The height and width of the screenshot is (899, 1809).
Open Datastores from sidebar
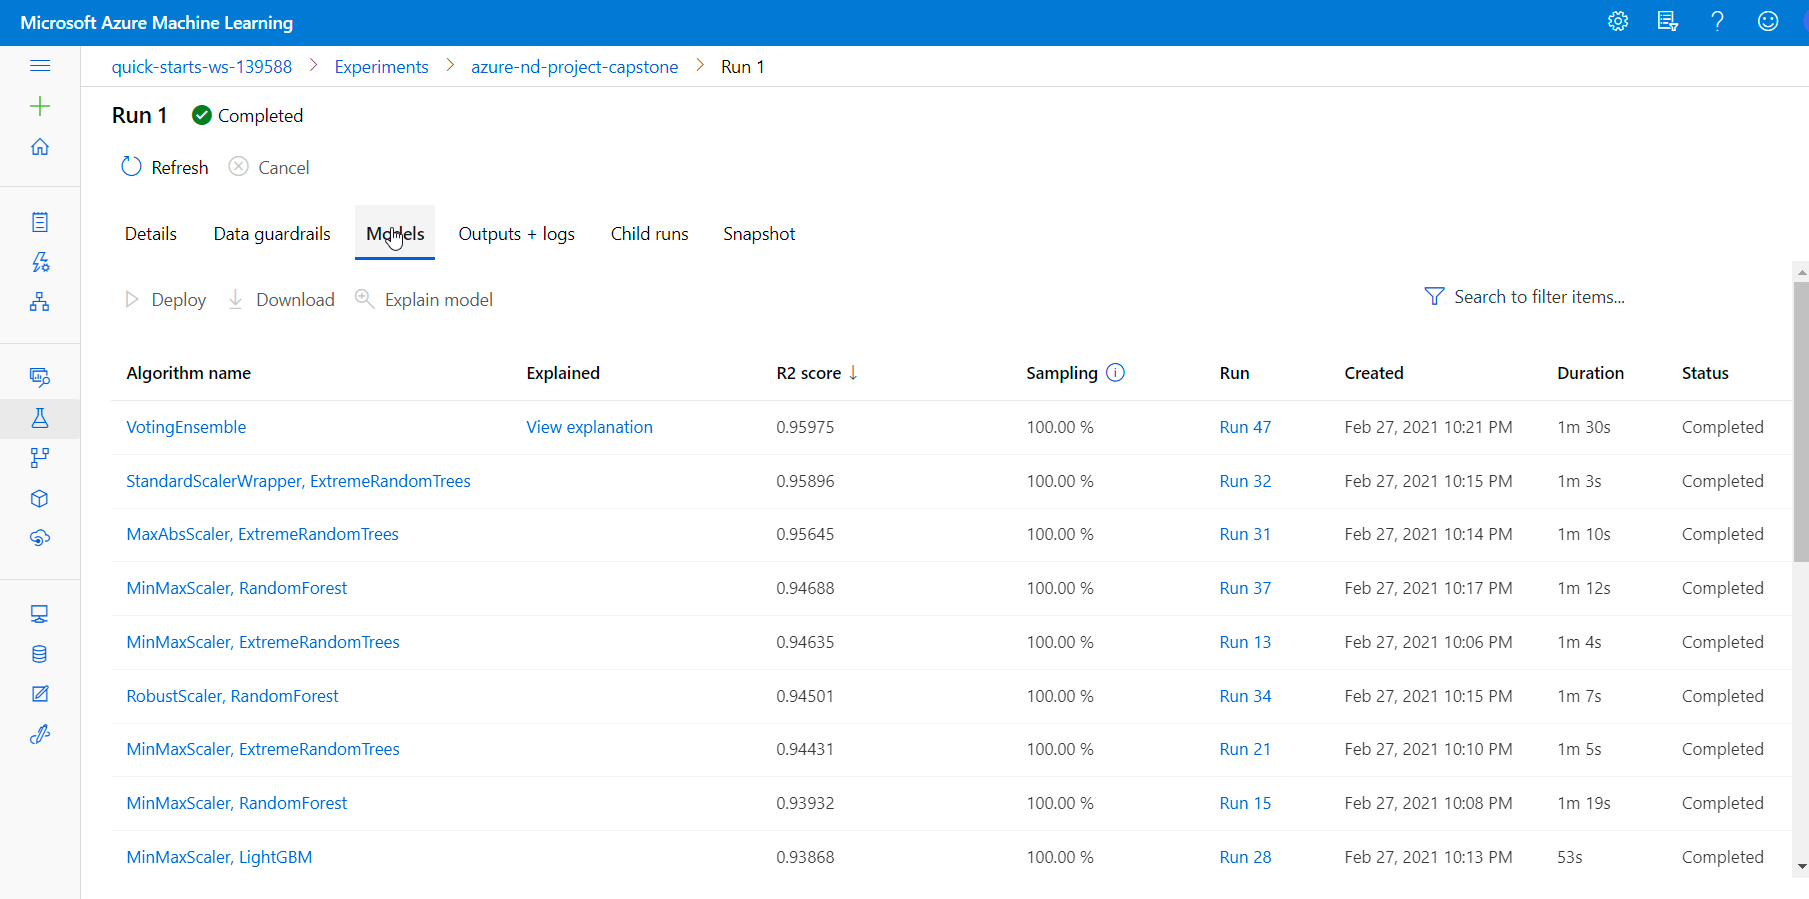click(x=40, y=654)
